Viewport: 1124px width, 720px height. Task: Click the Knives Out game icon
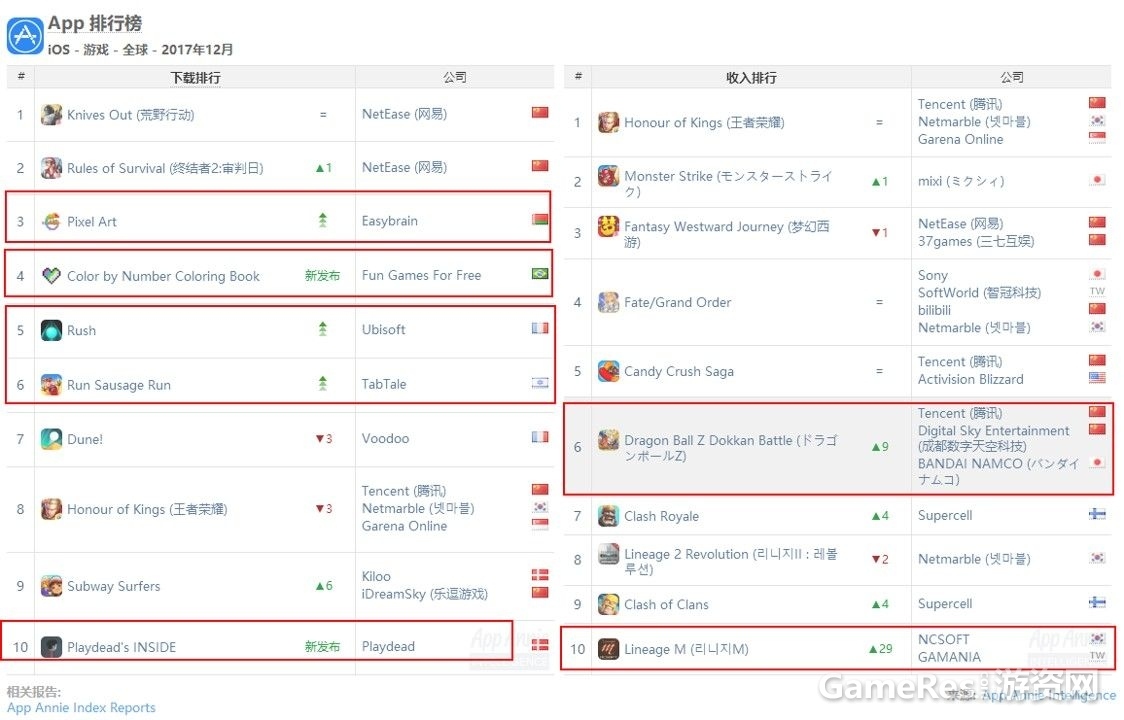51,115
